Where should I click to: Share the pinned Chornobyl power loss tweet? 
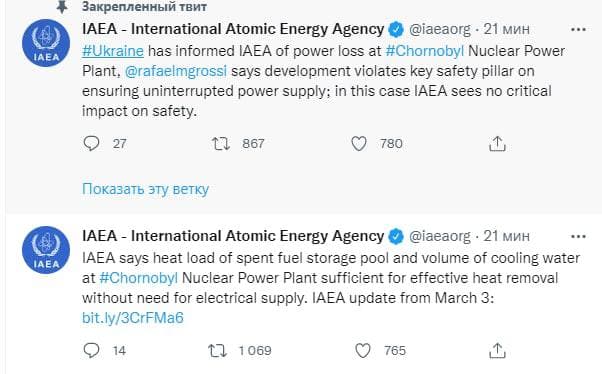pyautogui.click(x=497, y=144)
